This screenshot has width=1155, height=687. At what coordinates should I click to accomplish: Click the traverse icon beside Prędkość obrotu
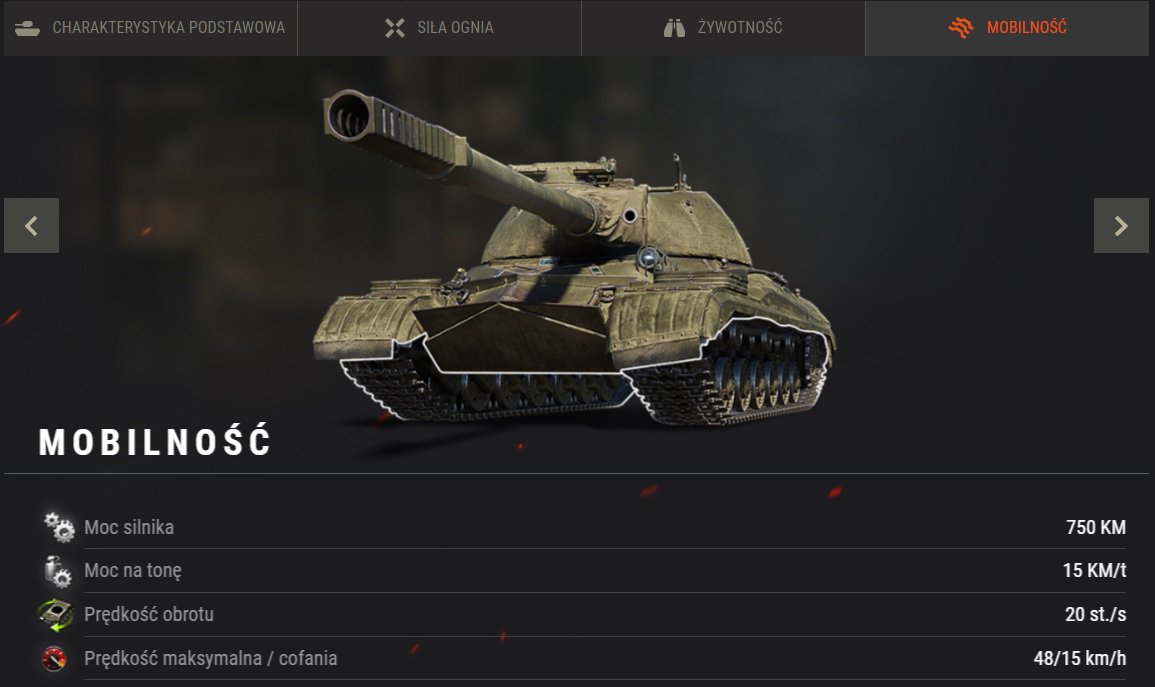[56, 615]
